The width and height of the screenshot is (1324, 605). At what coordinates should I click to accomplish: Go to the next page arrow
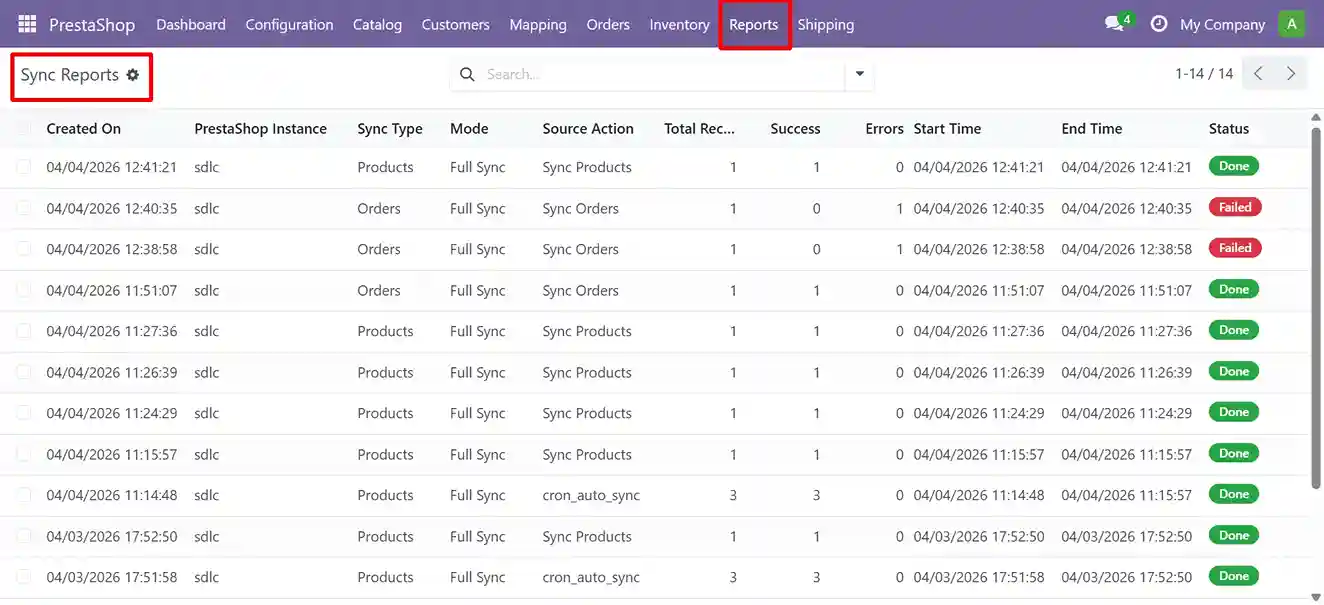1291,73
